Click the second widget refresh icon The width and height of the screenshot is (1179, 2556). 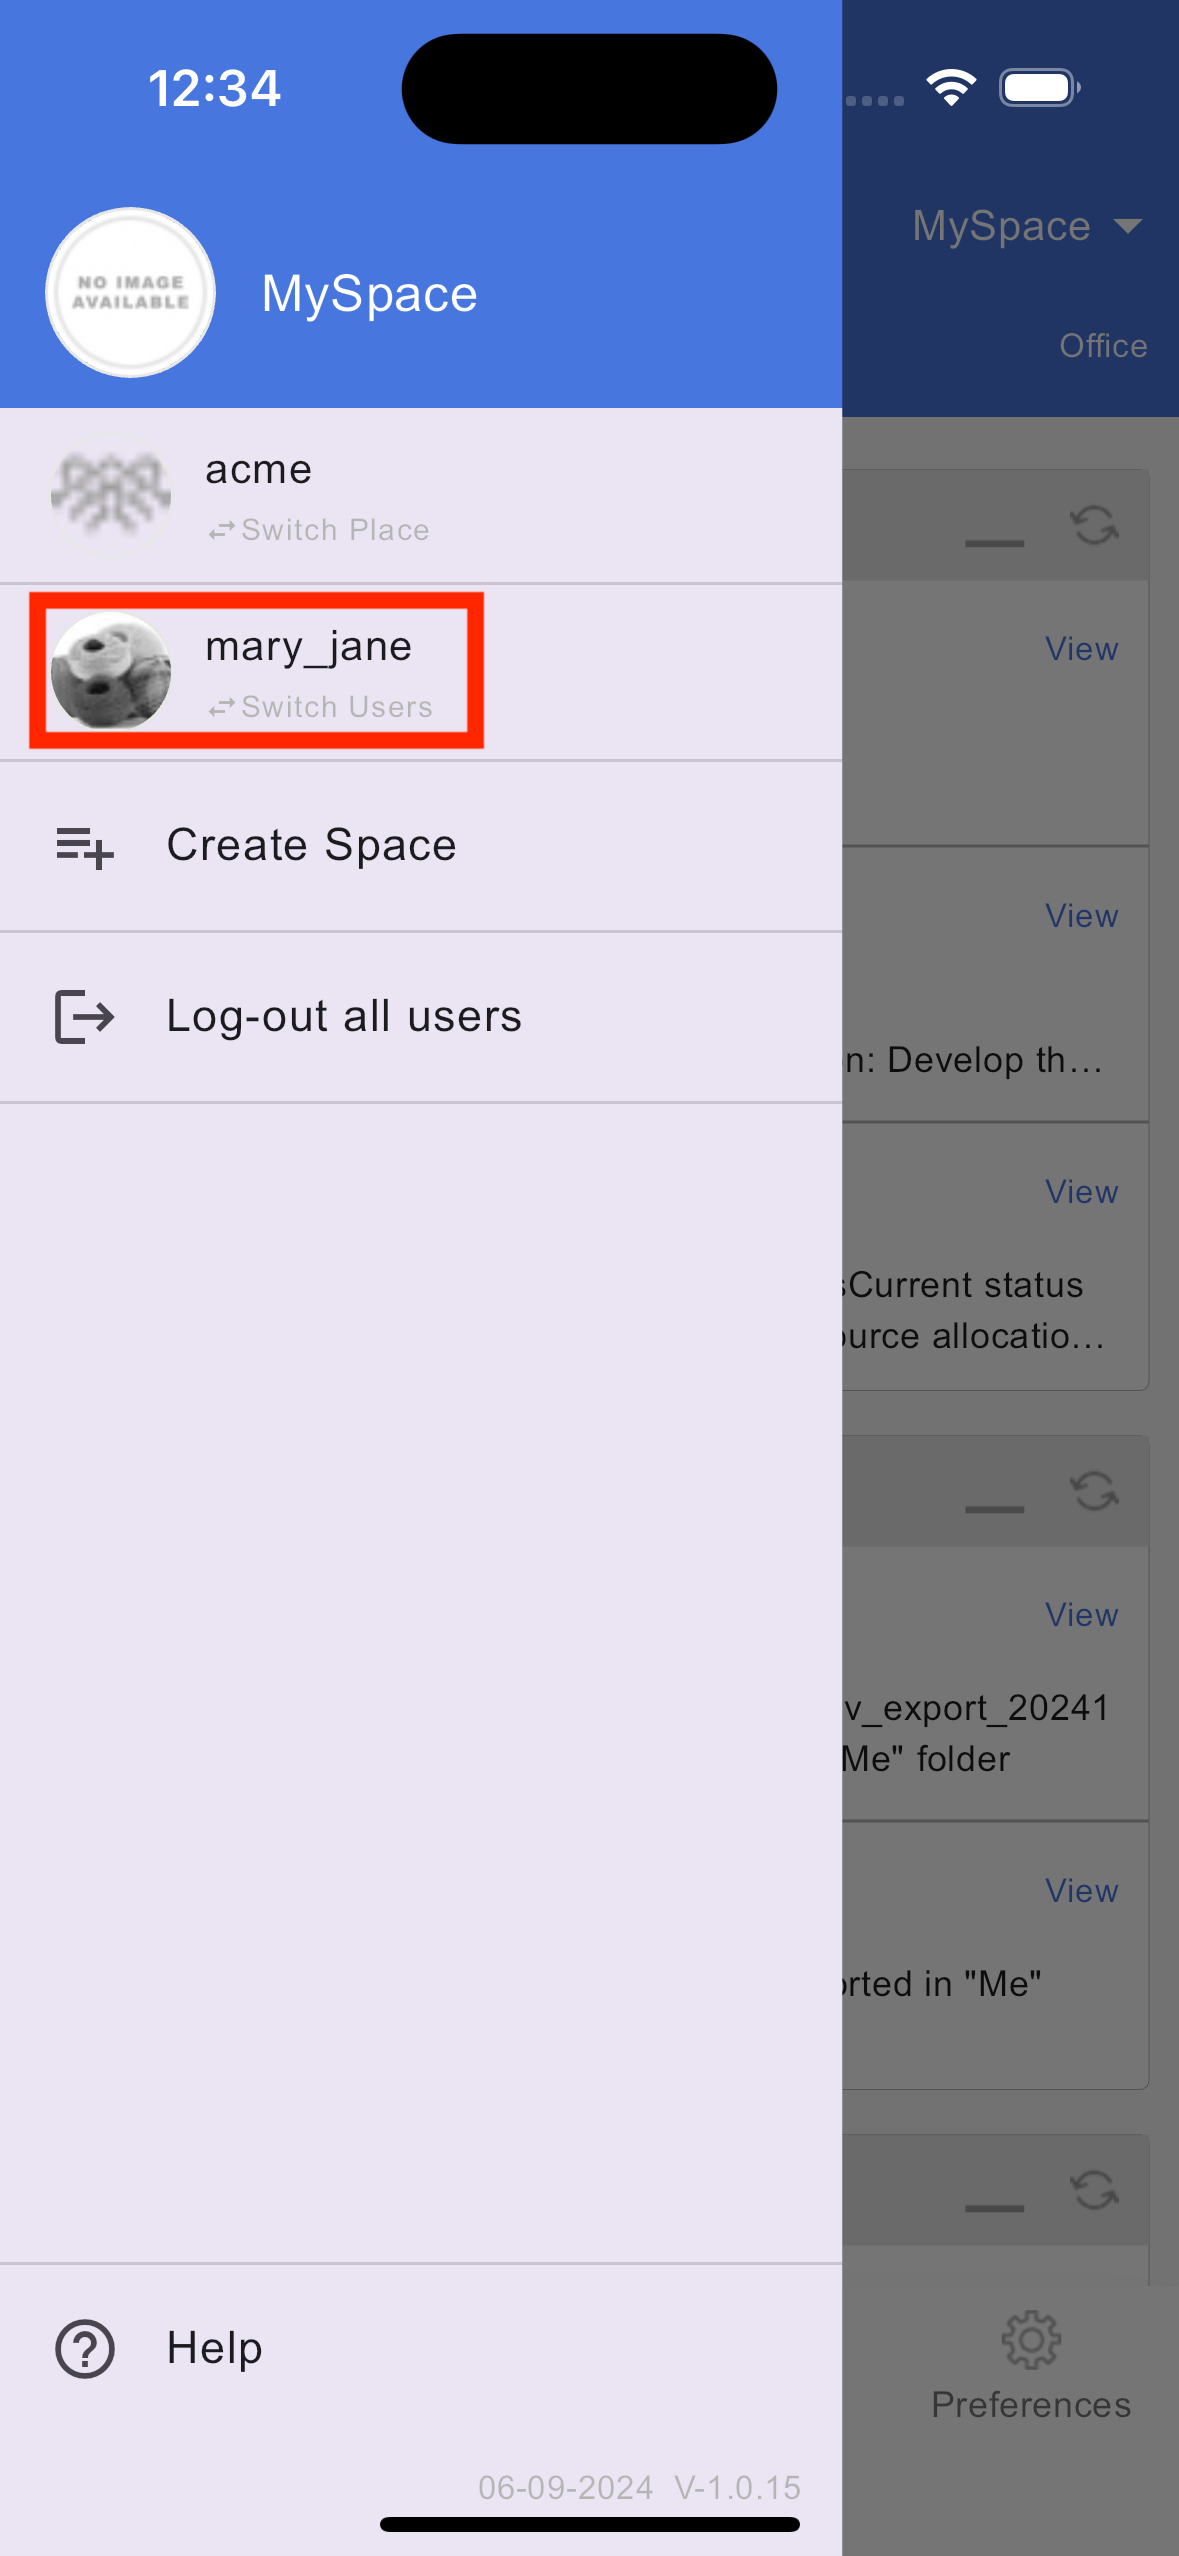1094,1491
